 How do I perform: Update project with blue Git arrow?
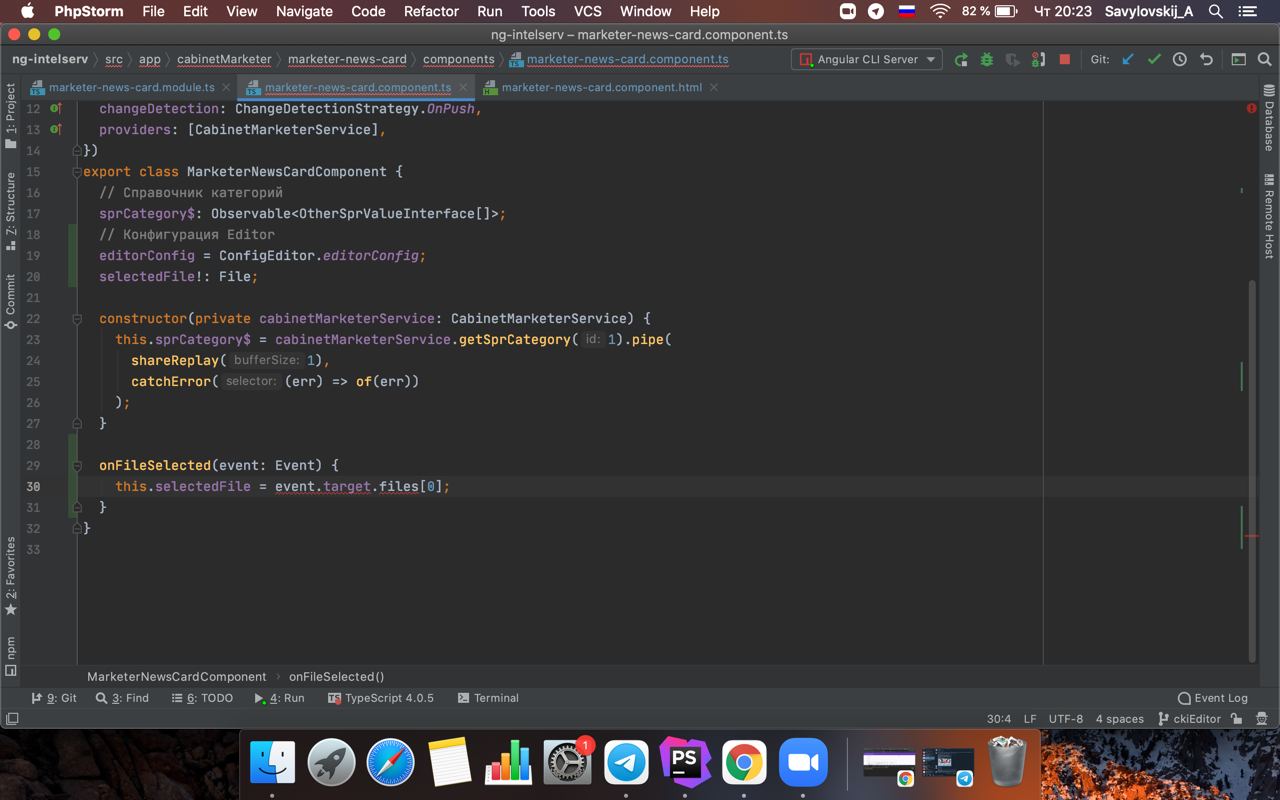click(x=1128, y=59)
